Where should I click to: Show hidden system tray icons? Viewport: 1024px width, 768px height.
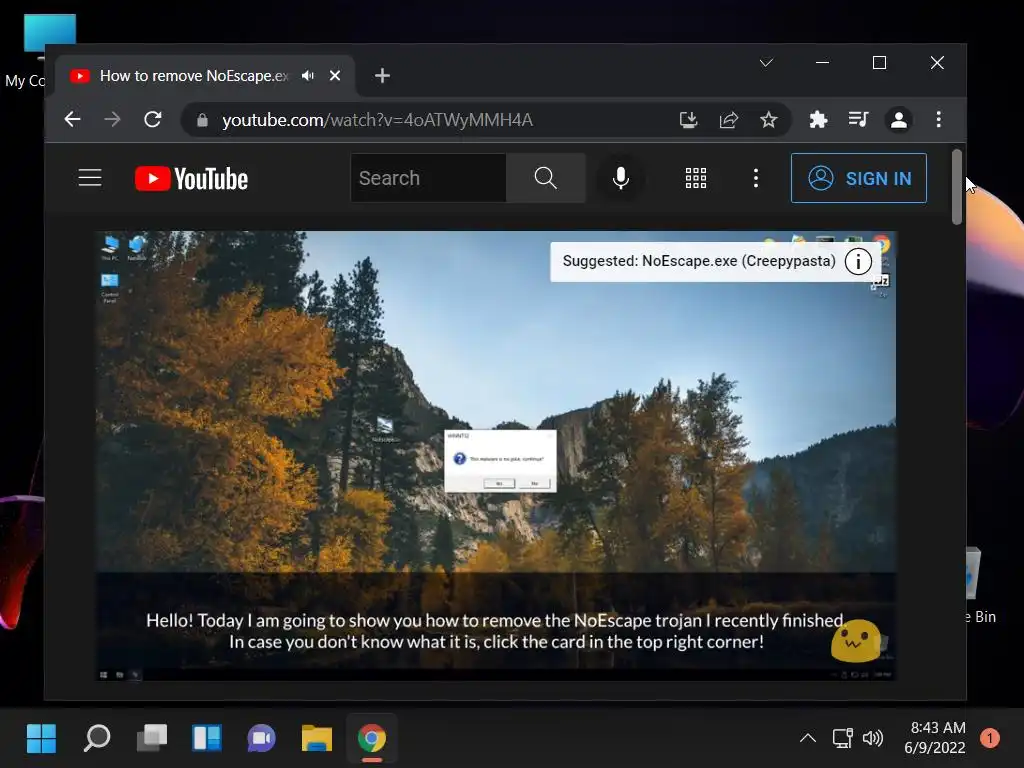[808, 739]
